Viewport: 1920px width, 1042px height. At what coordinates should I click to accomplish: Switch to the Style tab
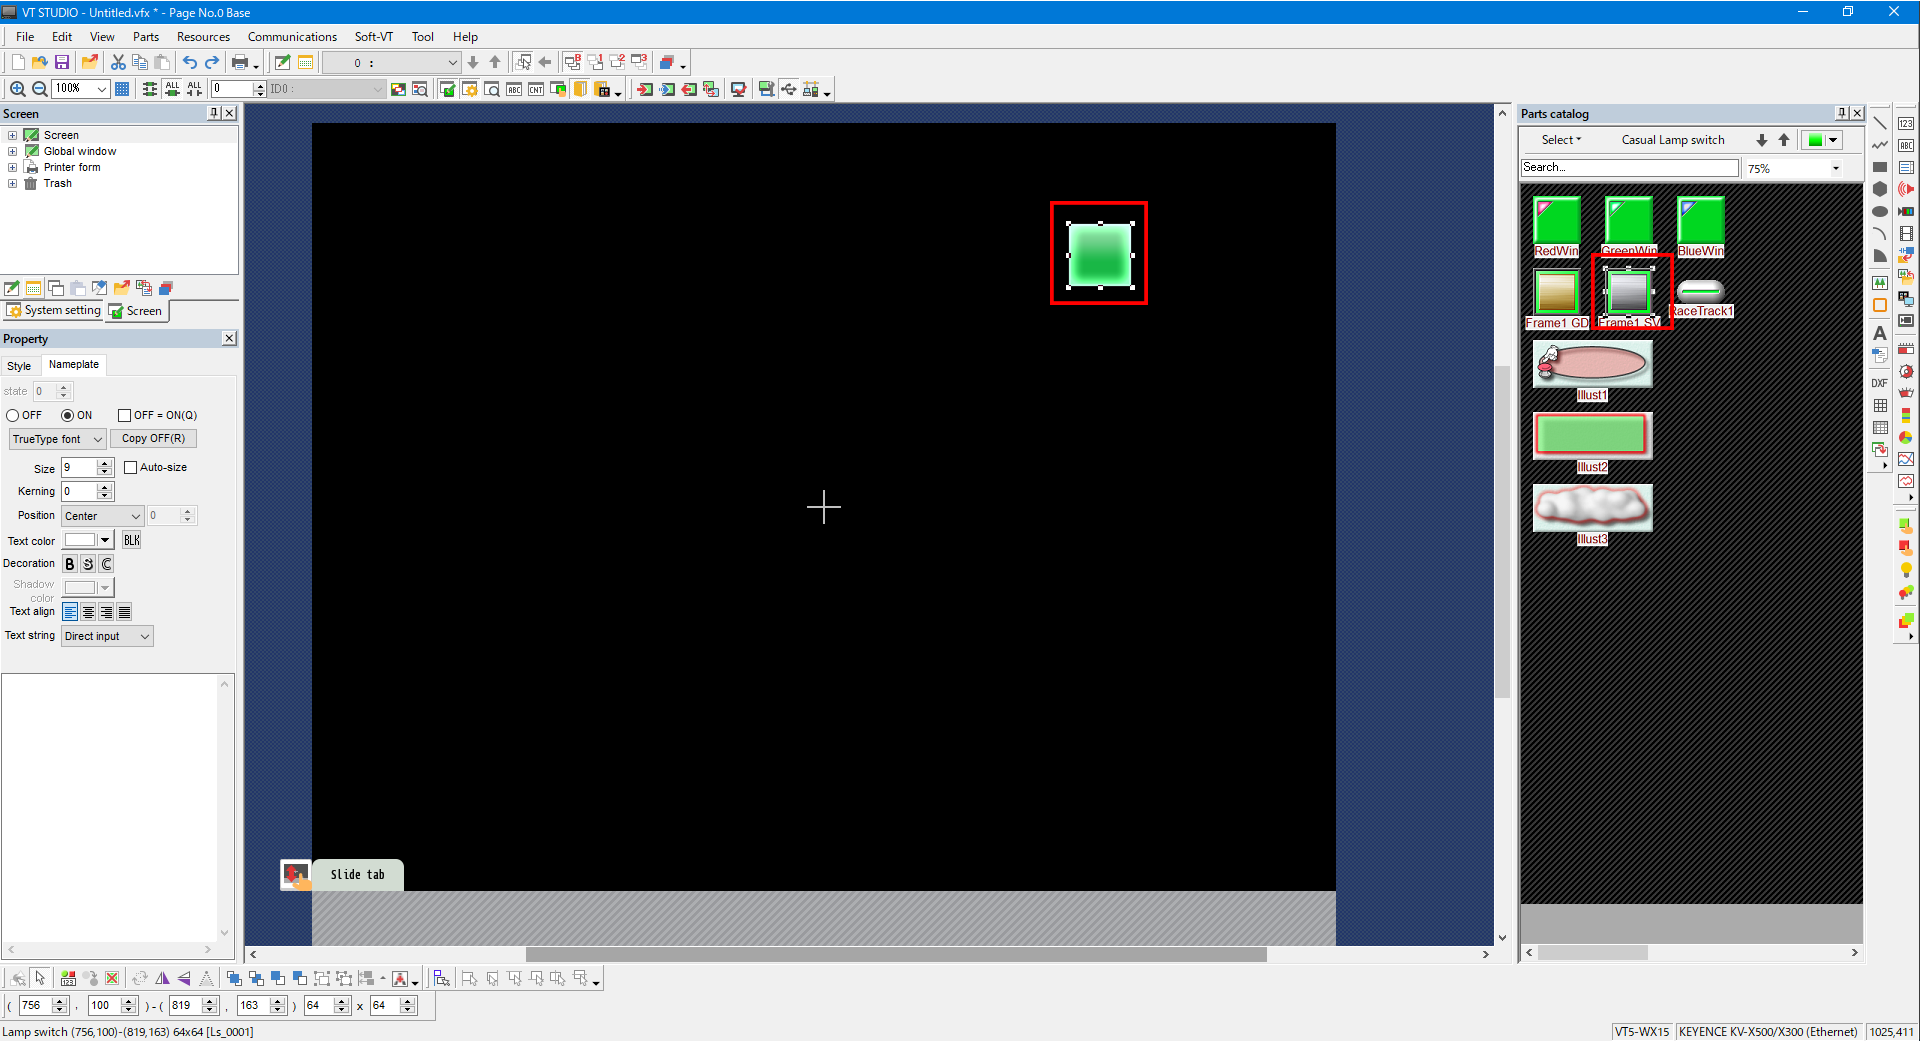point(19,366)
